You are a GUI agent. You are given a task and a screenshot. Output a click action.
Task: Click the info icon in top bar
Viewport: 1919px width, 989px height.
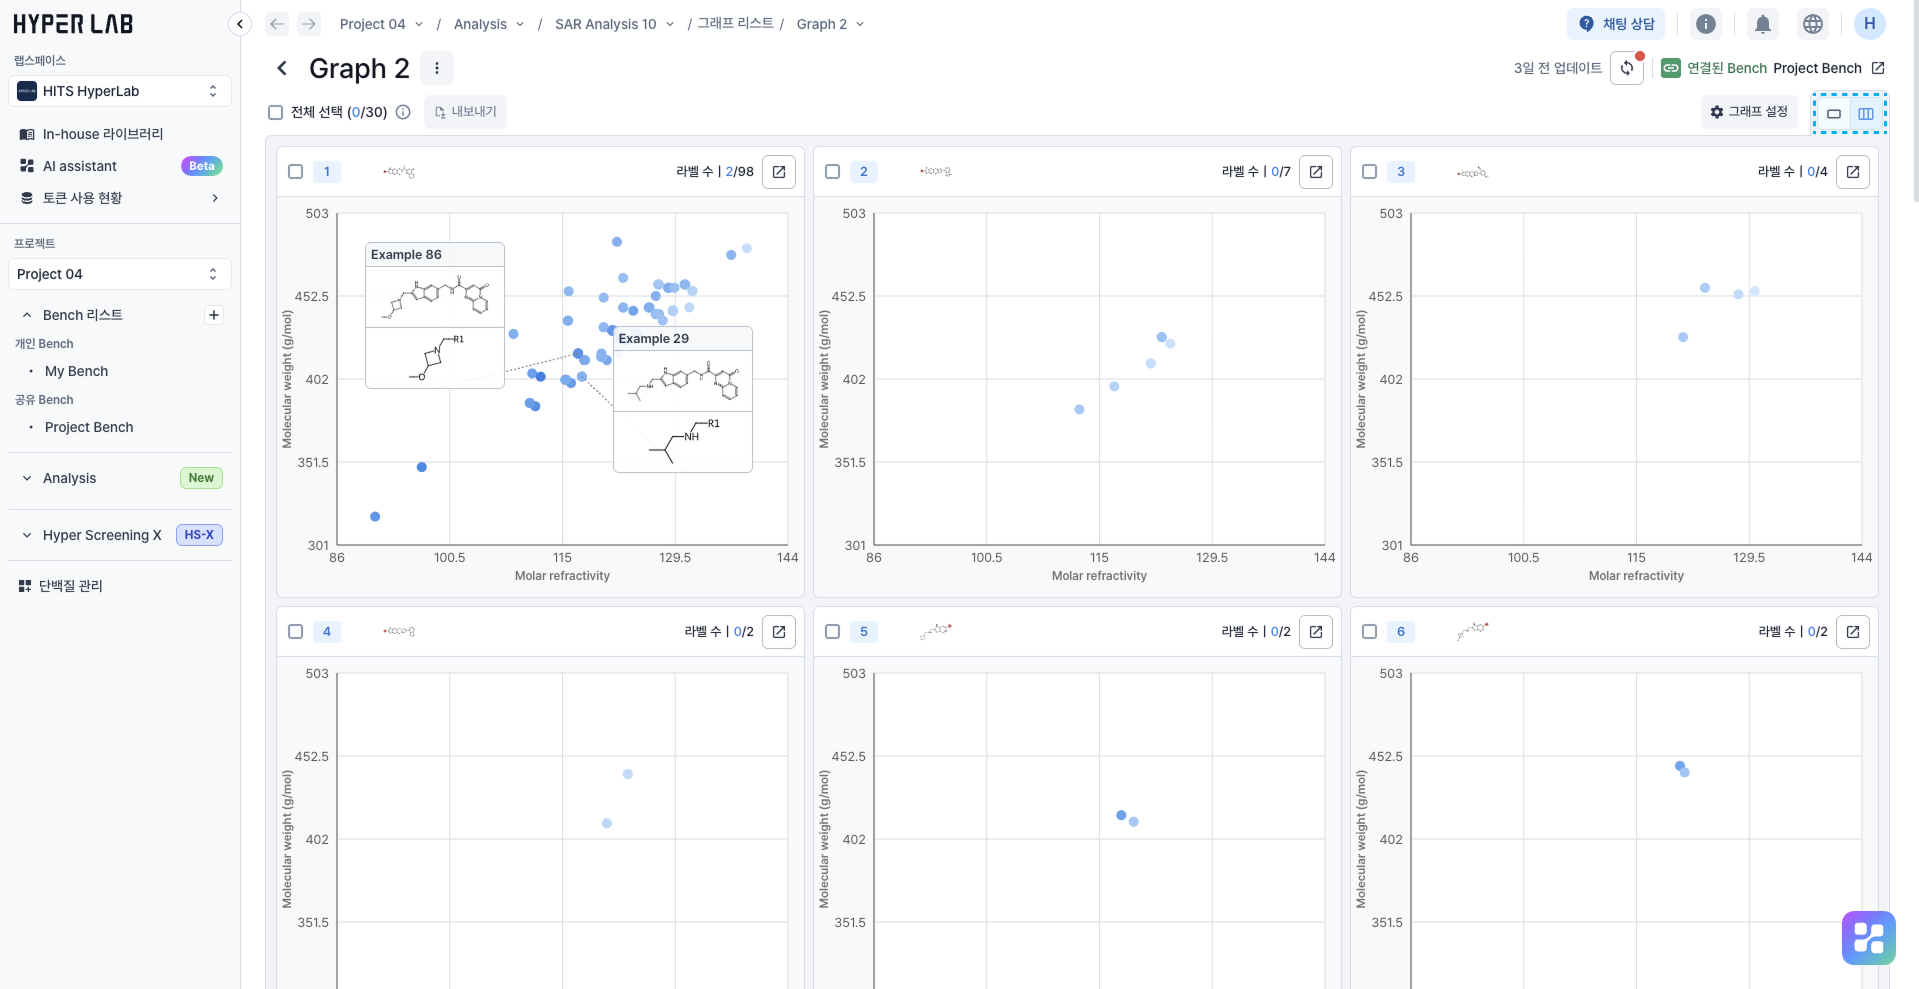[1706, 24]
